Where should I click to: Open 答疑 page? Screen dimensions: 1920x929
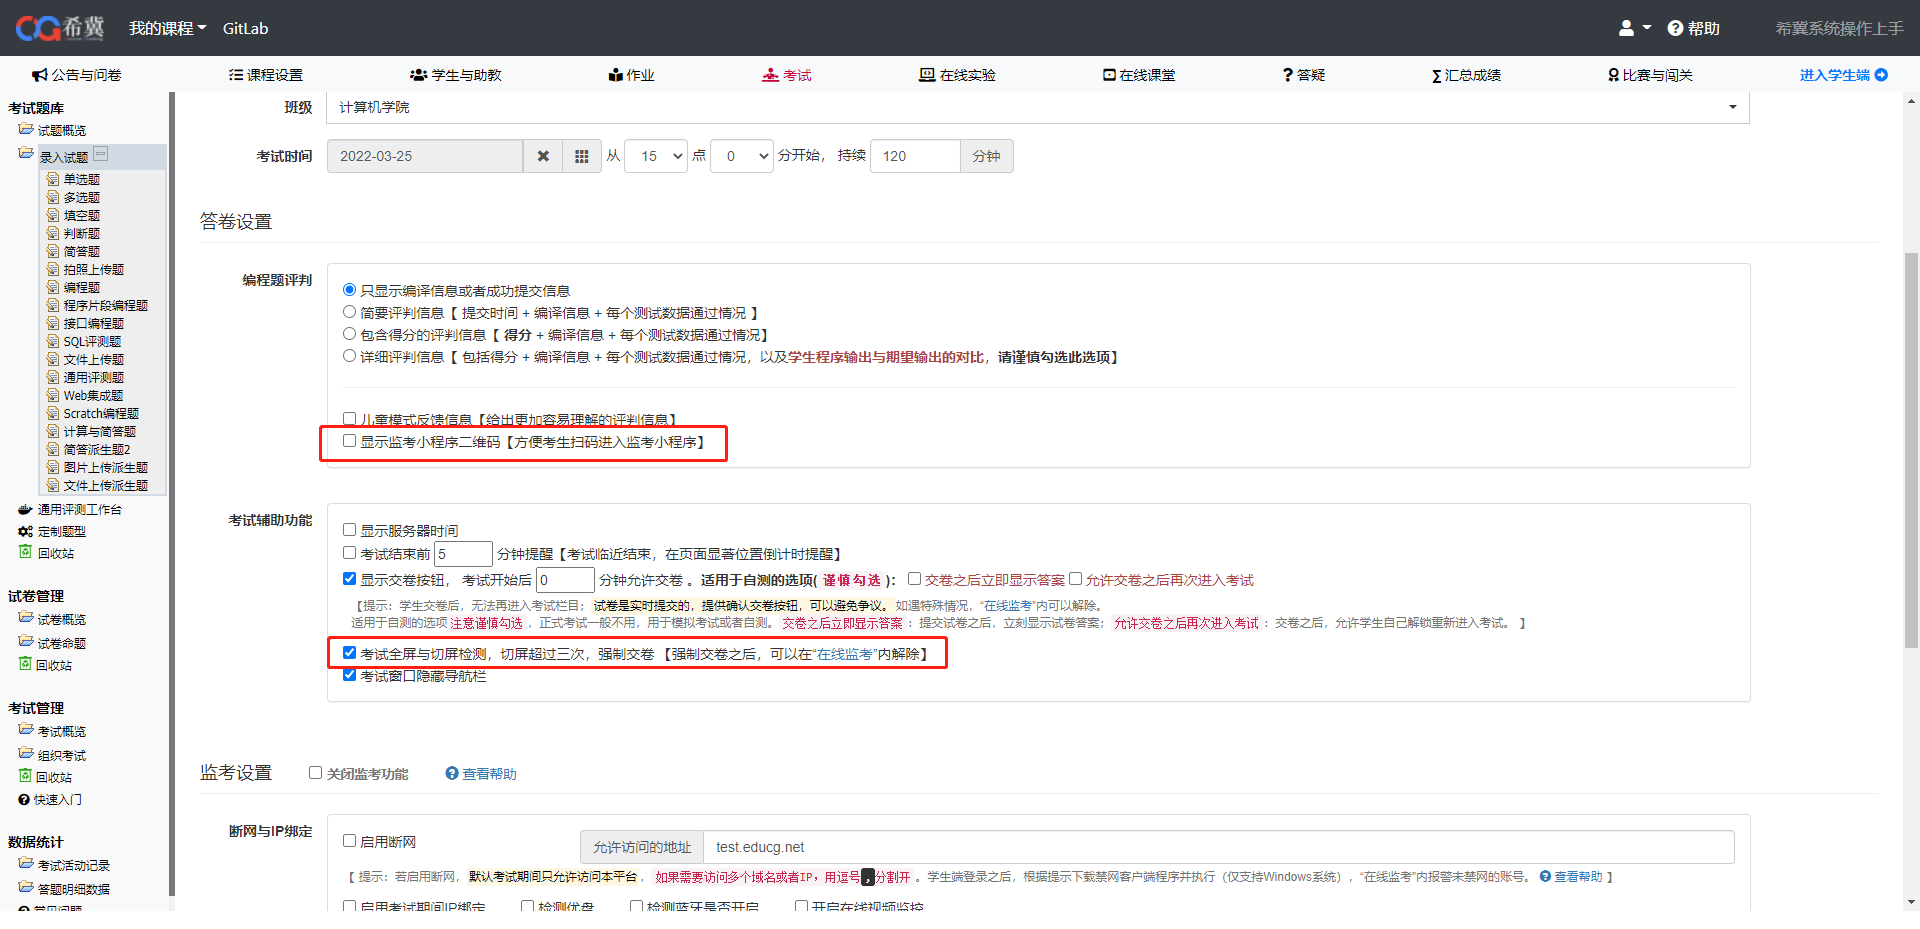1304,75
